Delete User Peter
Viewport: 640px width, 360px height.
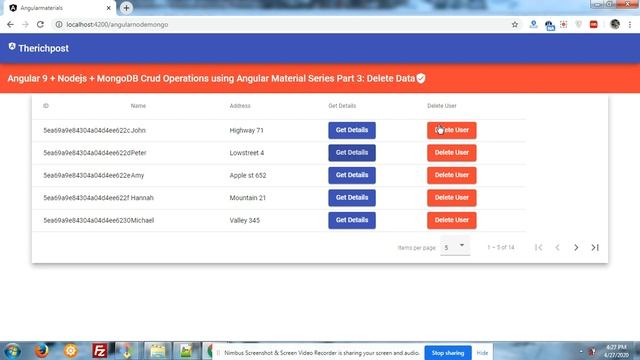451,153
